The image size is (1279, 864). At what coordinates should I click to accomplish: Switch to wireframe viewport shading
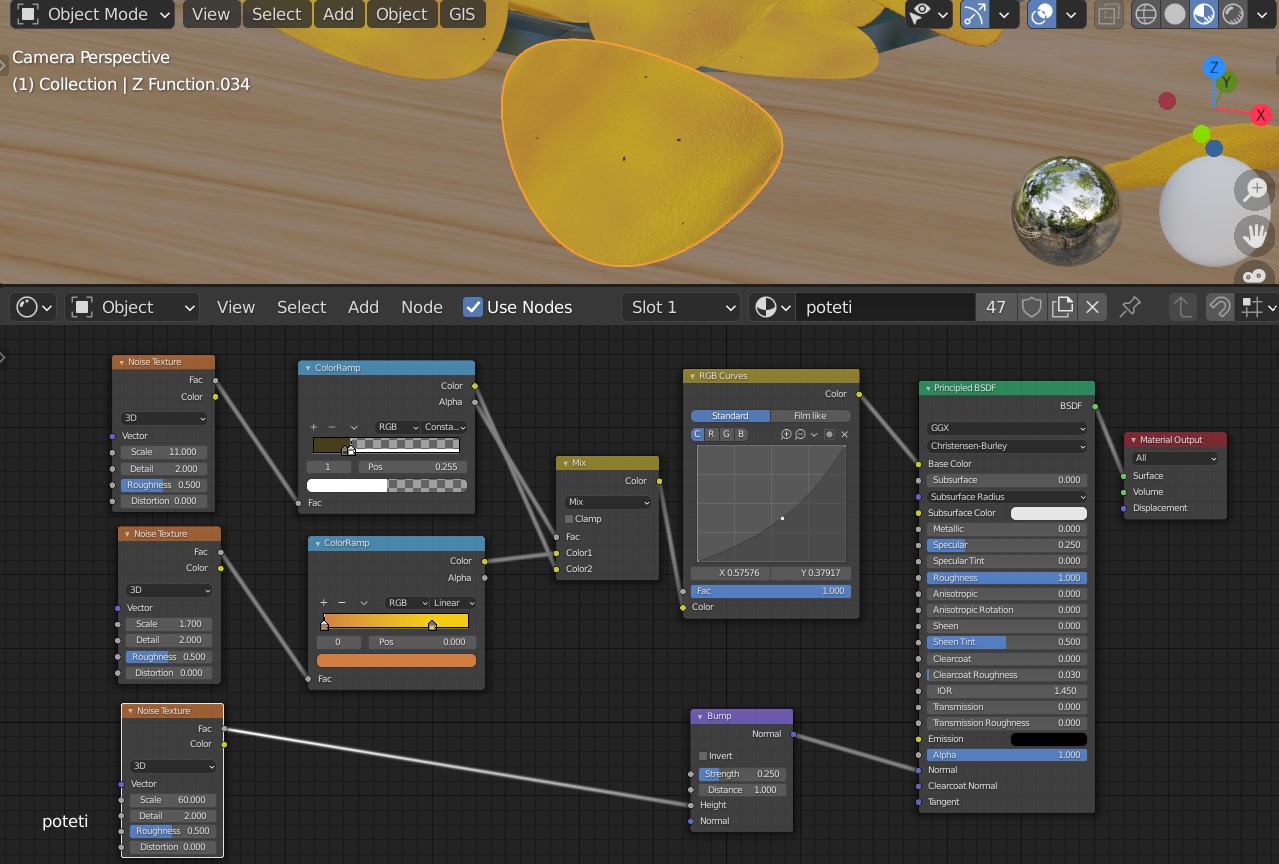[1145, 14]
